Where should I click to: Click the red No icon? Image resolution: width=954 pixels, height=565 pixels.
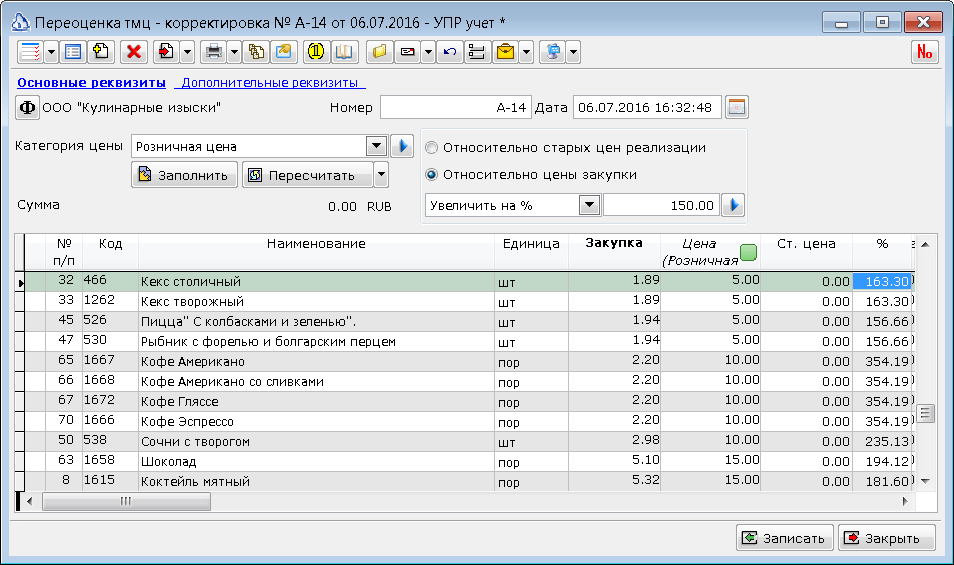[924, 52]
